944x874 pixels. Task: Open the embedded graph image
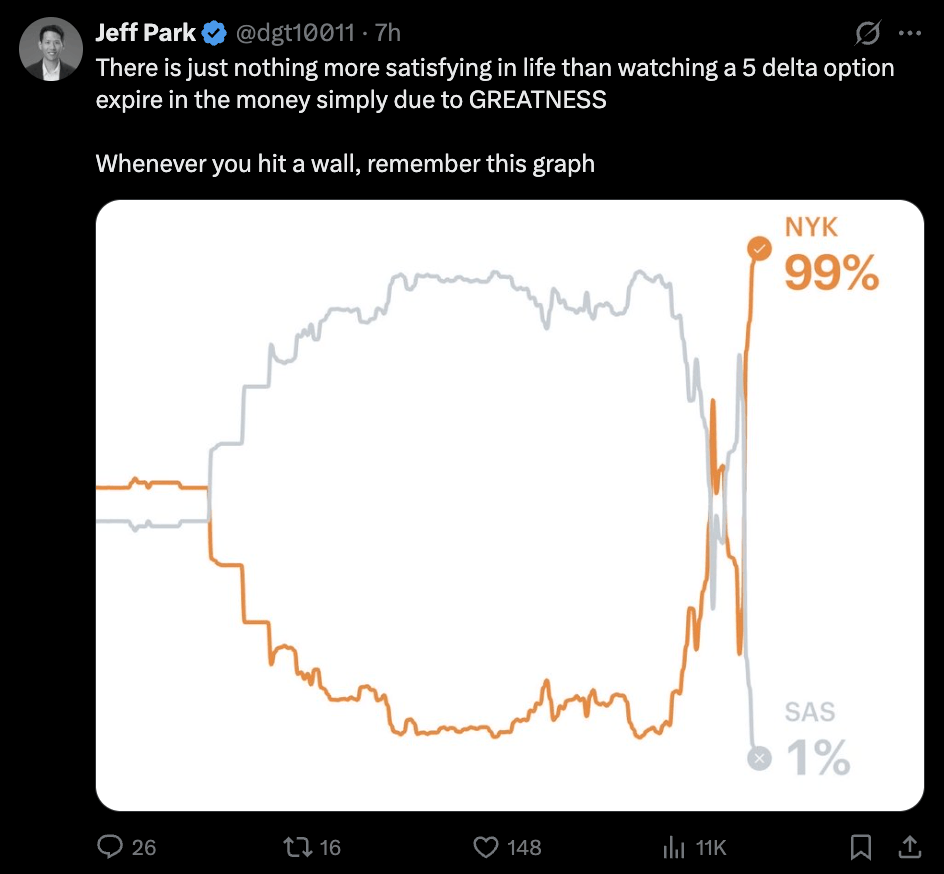coord(509,505)
